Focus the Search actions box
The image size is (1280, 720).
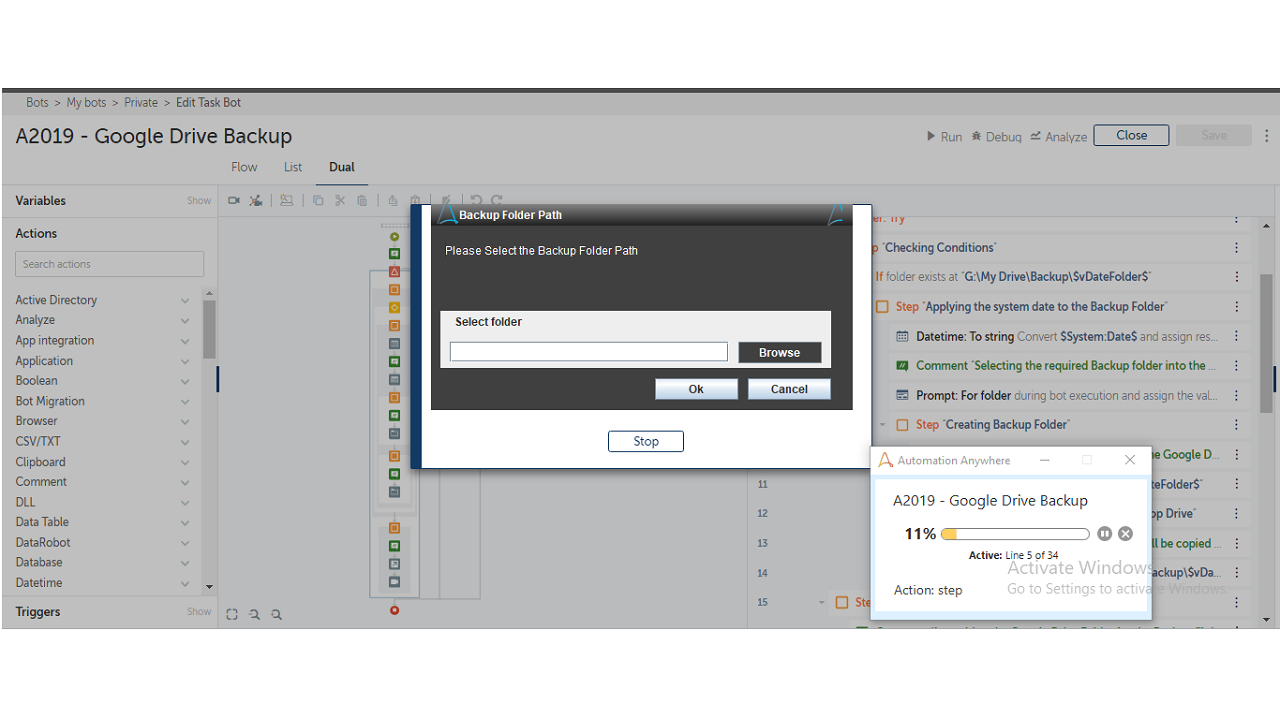click(x=110, y=264)
